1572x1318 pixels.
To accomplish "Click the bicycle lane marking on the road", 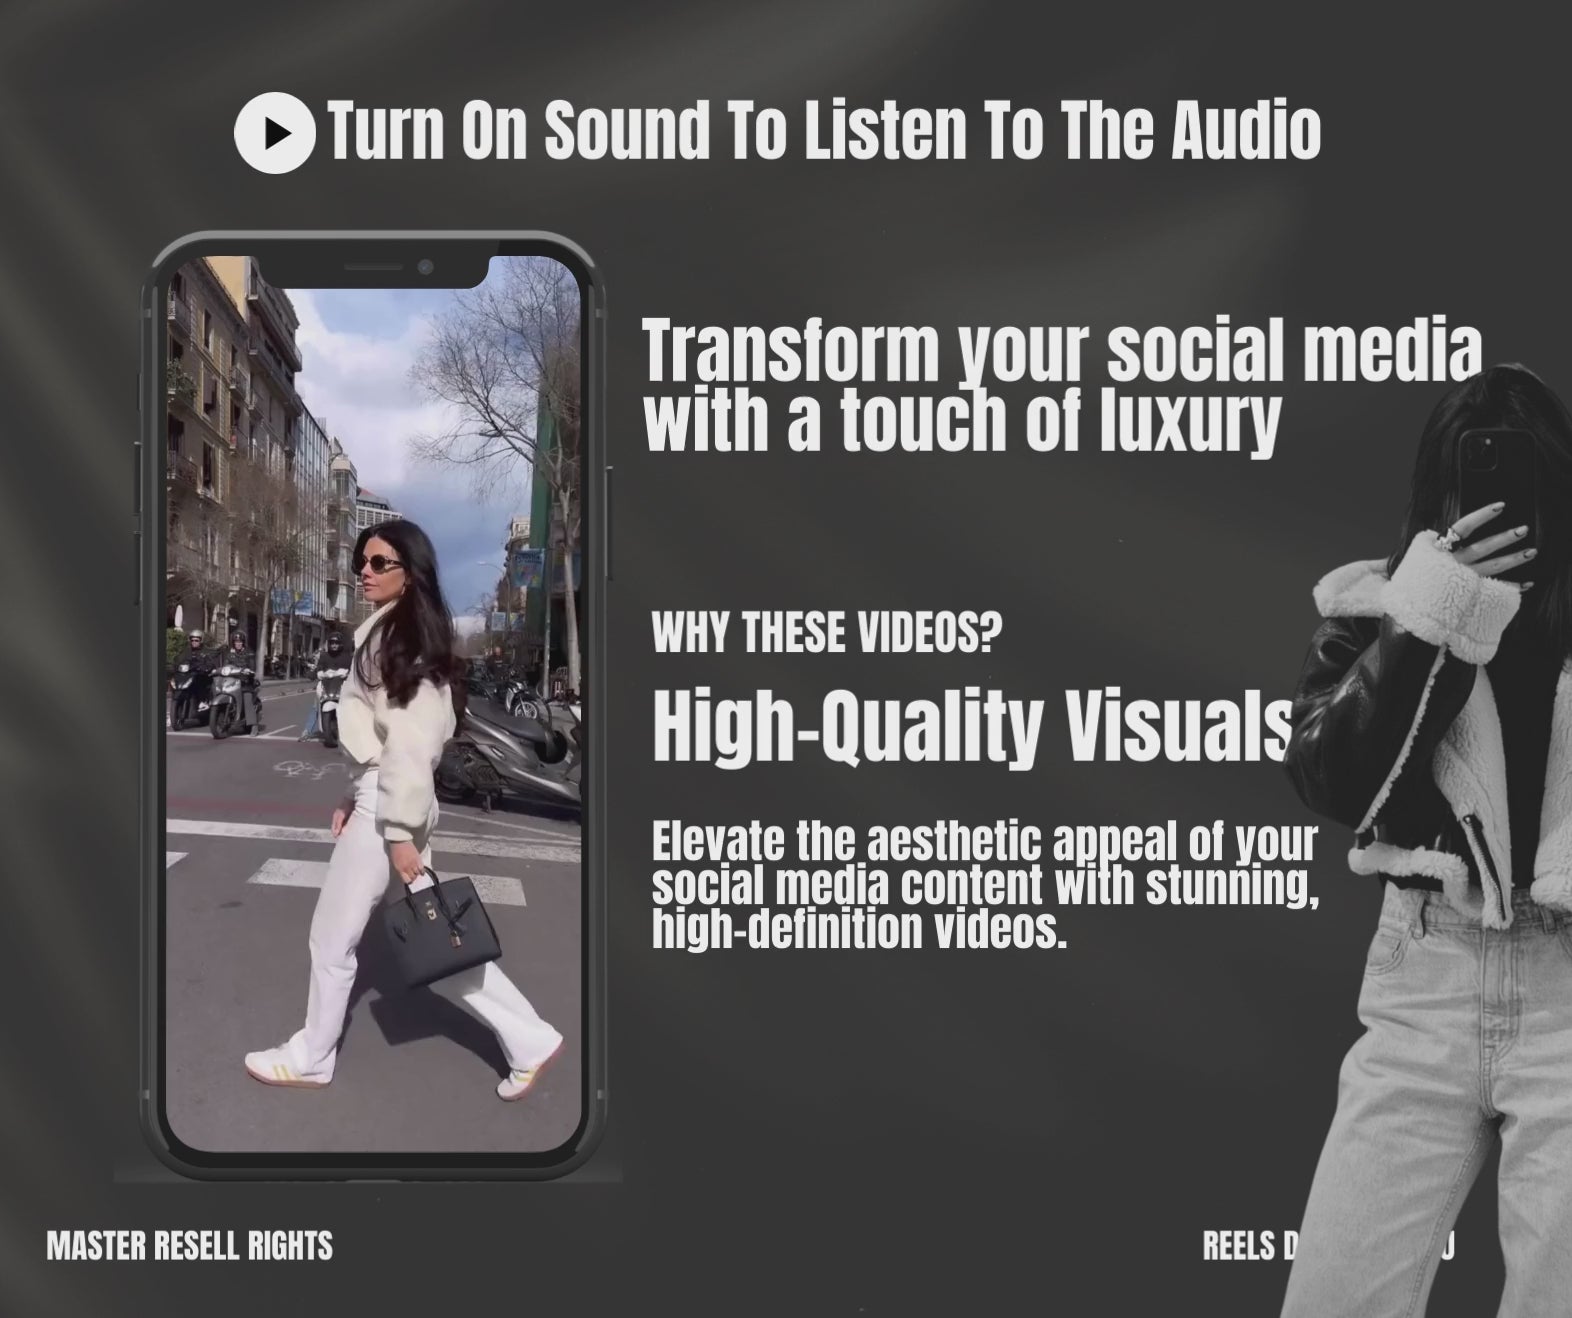I will click(x=303, y=769).
